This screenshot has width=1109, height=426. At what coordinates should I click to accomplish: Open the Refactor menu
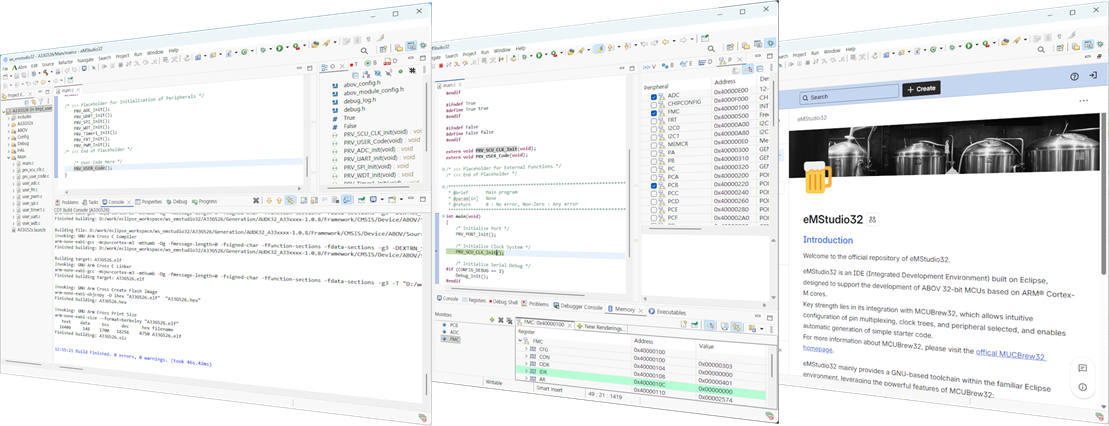click(x=65, y=62)
